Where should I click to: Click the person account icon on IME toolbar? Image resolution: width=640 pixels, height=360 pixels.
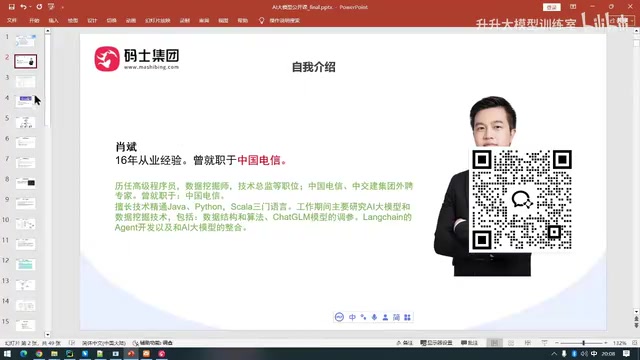pos(385,317)
